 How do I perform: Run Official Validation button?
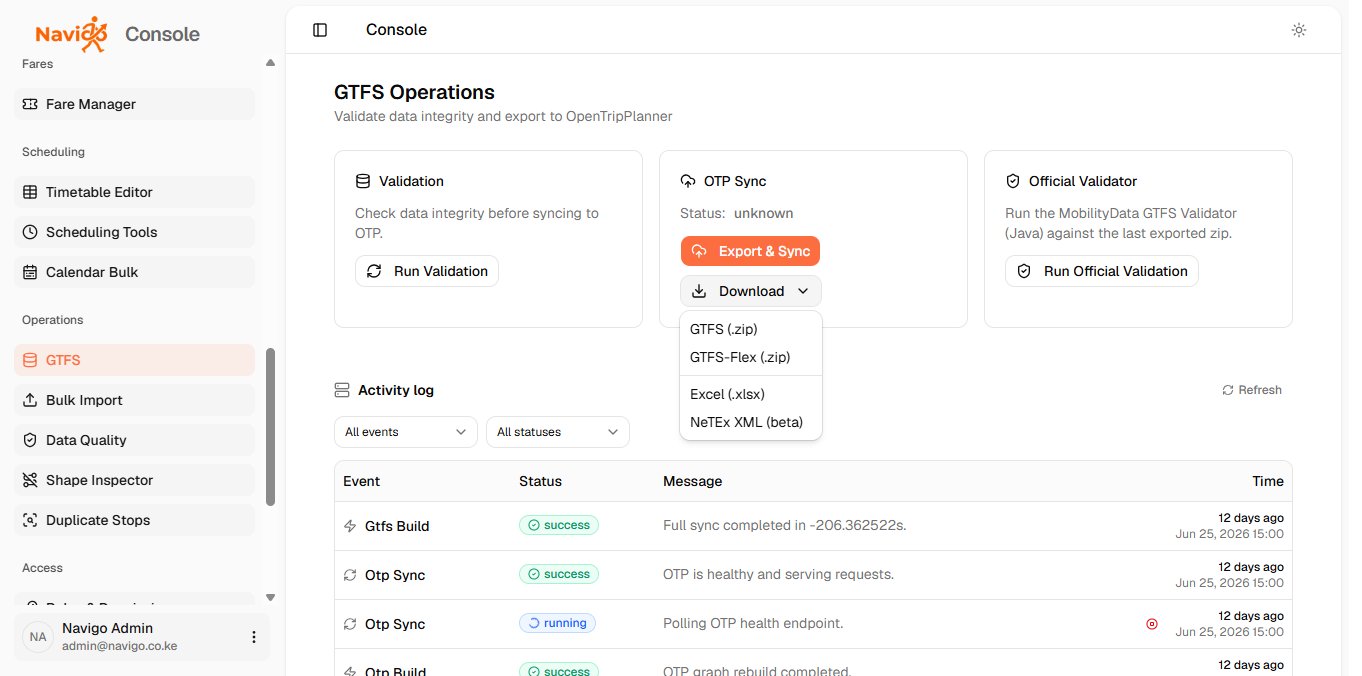[x=1102, y=271]
